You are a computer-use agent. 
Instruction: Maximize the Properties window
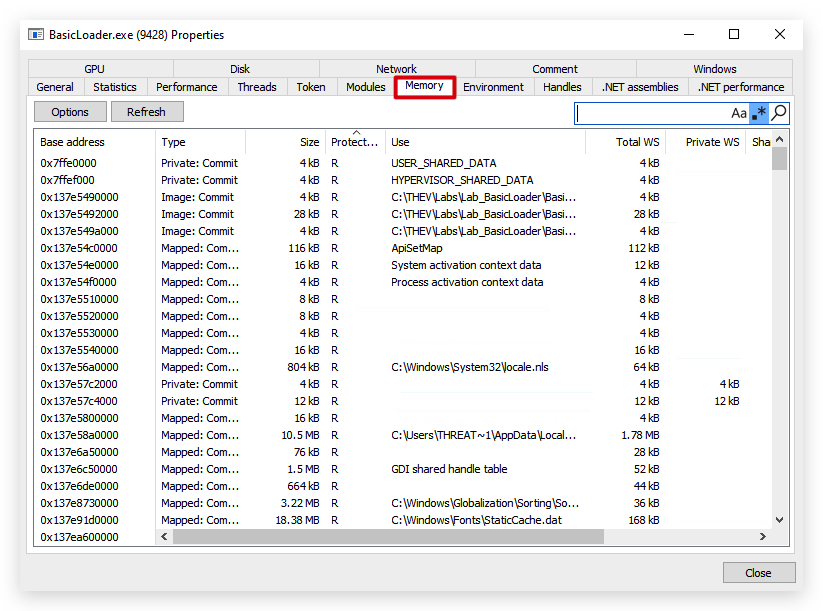[734, 35]
